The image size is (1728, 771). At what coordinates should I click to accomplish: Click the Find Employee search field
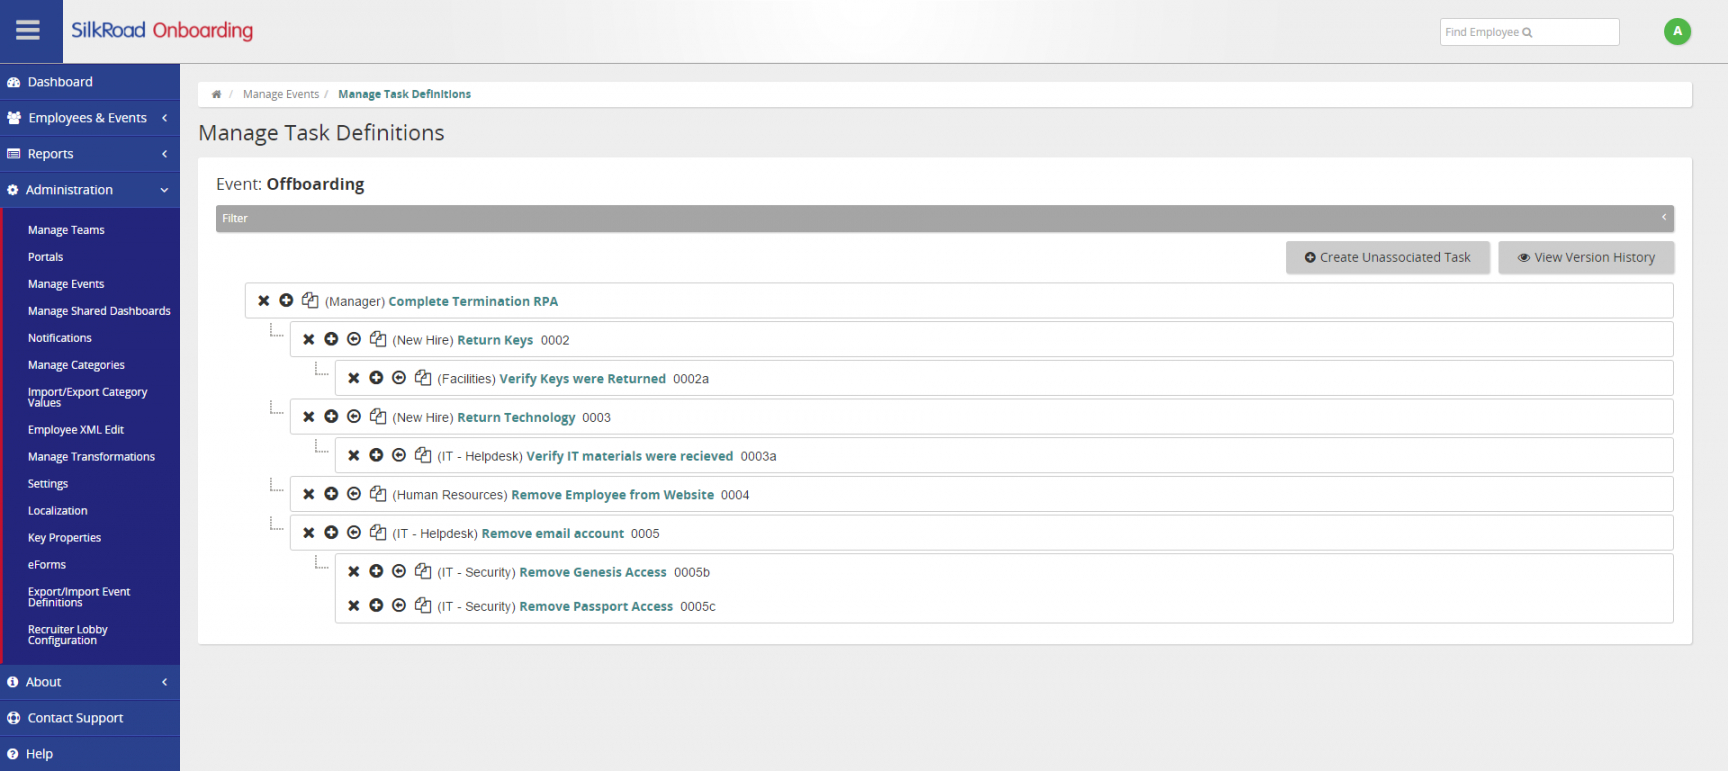pyautogui.click(x=1528, y=32)
